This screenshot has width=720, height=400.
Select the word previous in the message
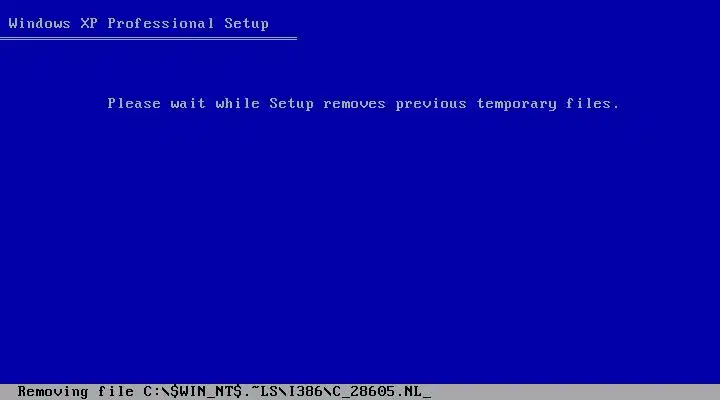tap(431, 104)
